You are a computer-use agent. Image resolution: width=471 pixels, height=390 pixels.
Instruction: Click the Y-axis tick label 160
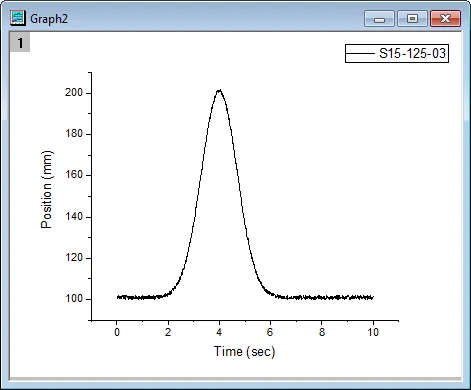[x=74, y=175]
